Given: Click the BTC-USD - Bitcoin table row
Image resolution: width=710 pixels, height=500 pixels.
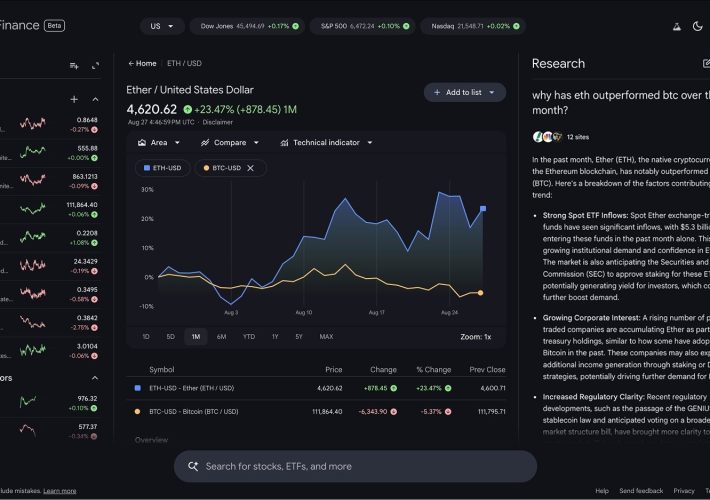Looking at the screenshot, I should pos(316,412).
